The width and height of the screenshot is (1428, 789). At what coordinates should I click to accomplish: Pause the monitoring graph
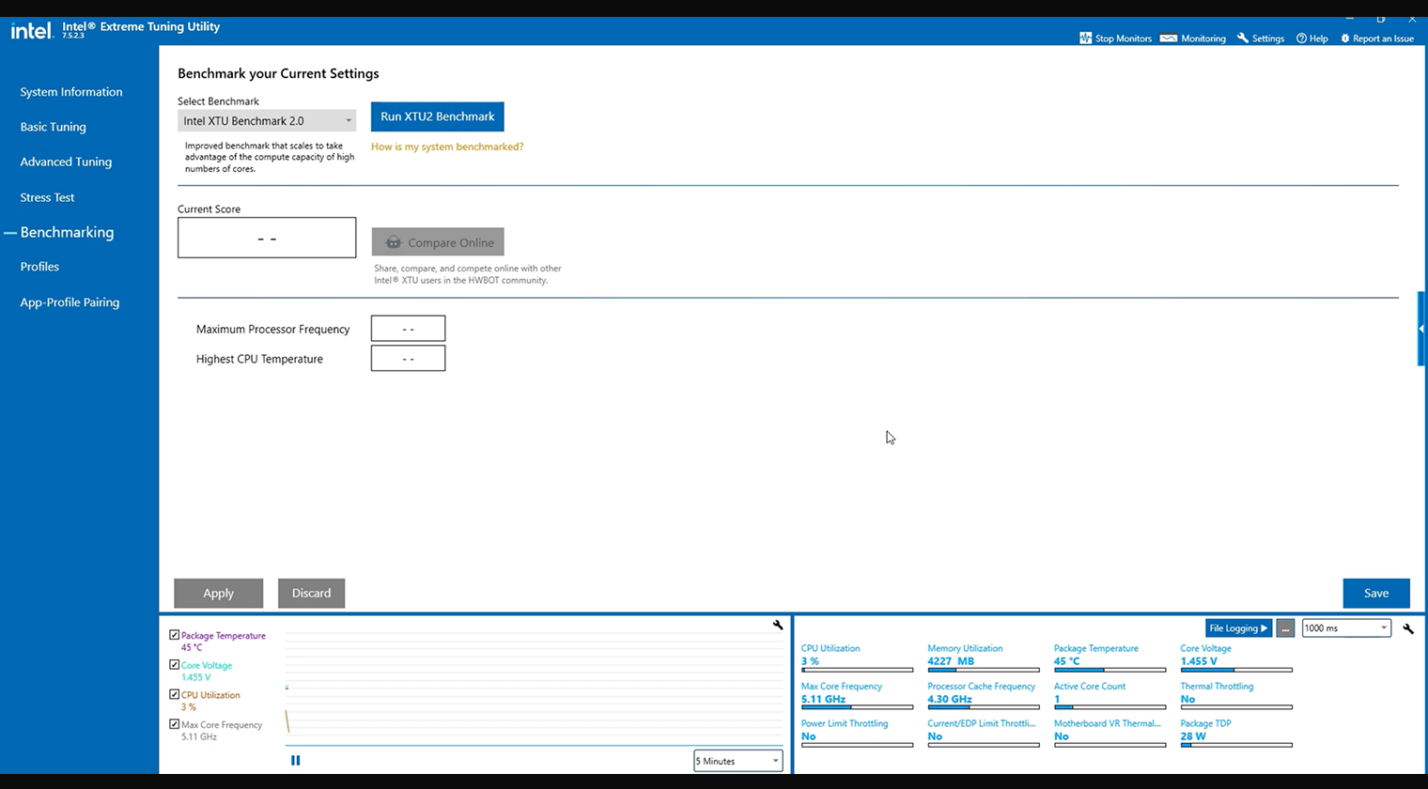pyautogui.click(x=295, y=761)
